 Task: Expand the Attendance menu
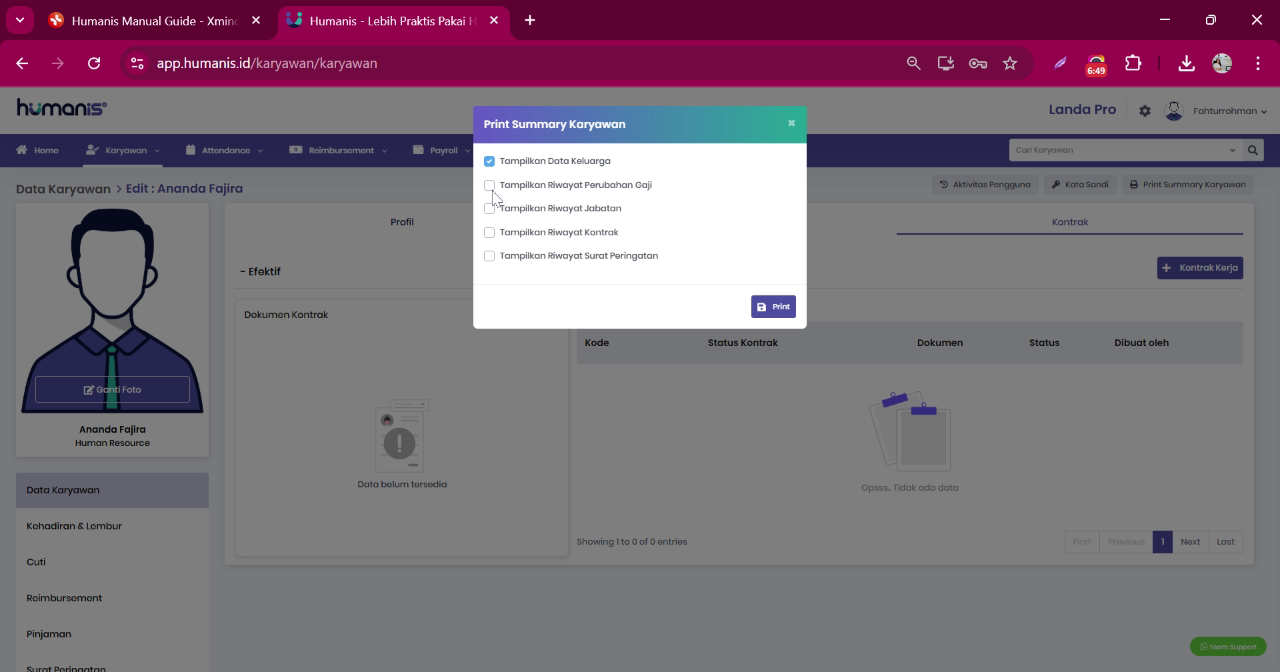[225, 150]
